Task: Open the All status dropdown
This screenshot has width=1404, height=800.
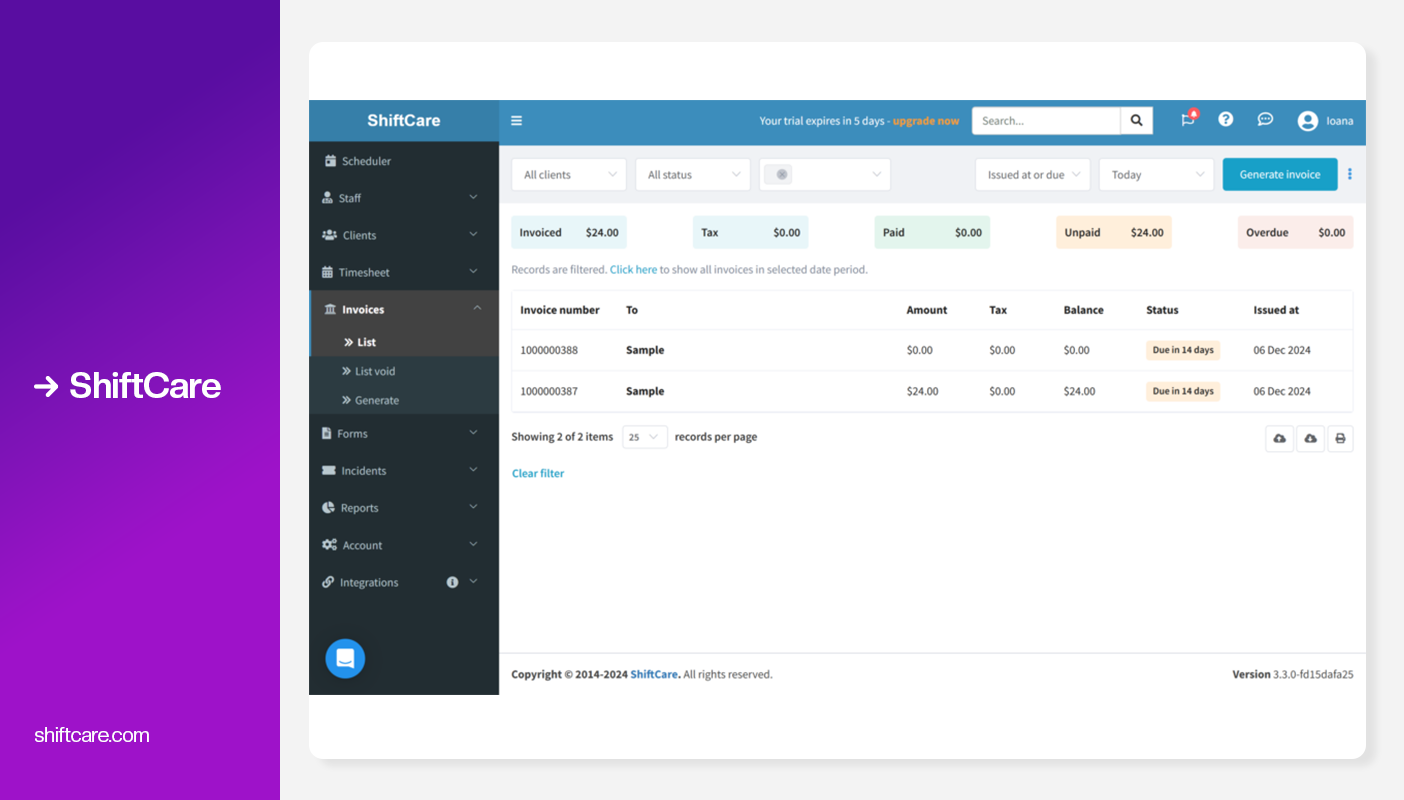Action: pos(693,174)
